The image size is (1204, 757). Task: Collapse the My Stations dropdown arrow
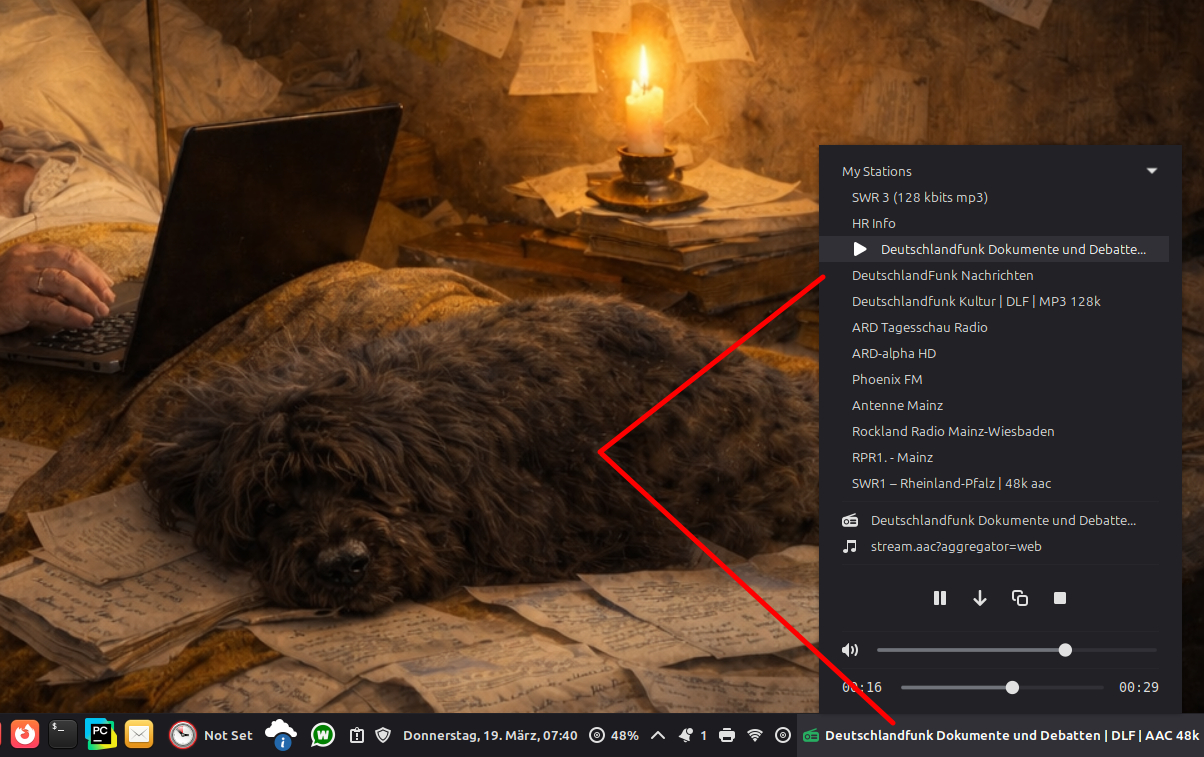click(1151, 171)
